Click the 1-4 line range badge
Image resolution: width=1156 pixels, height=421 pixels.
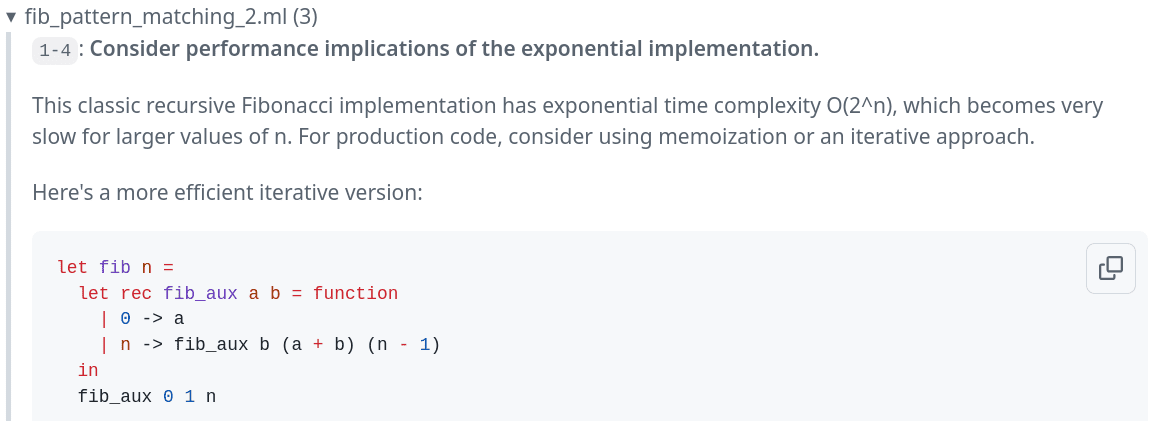click(54, 51)
